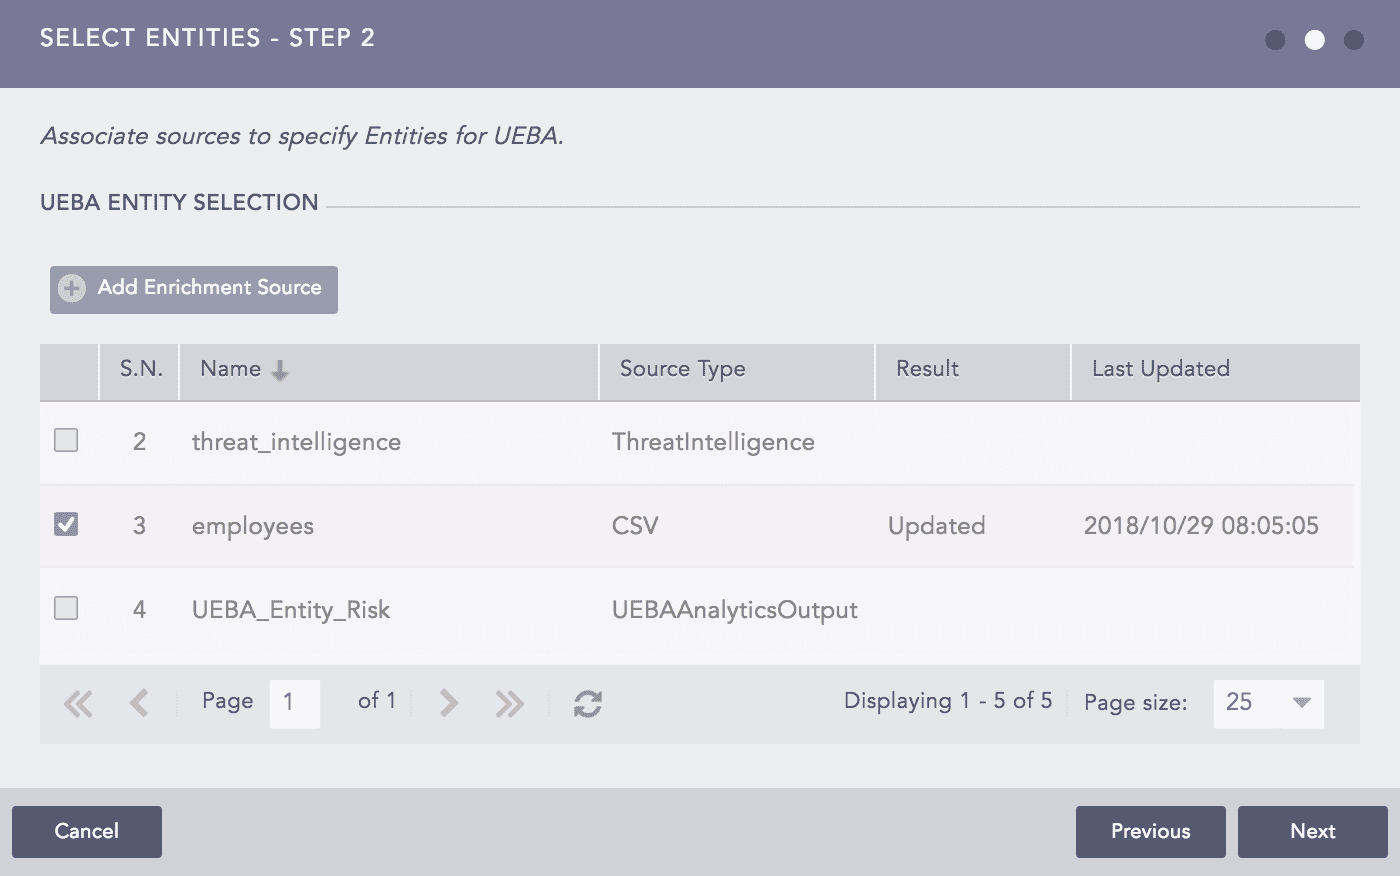
Task: Click inside the Page number input field
Action: [295, 703]
